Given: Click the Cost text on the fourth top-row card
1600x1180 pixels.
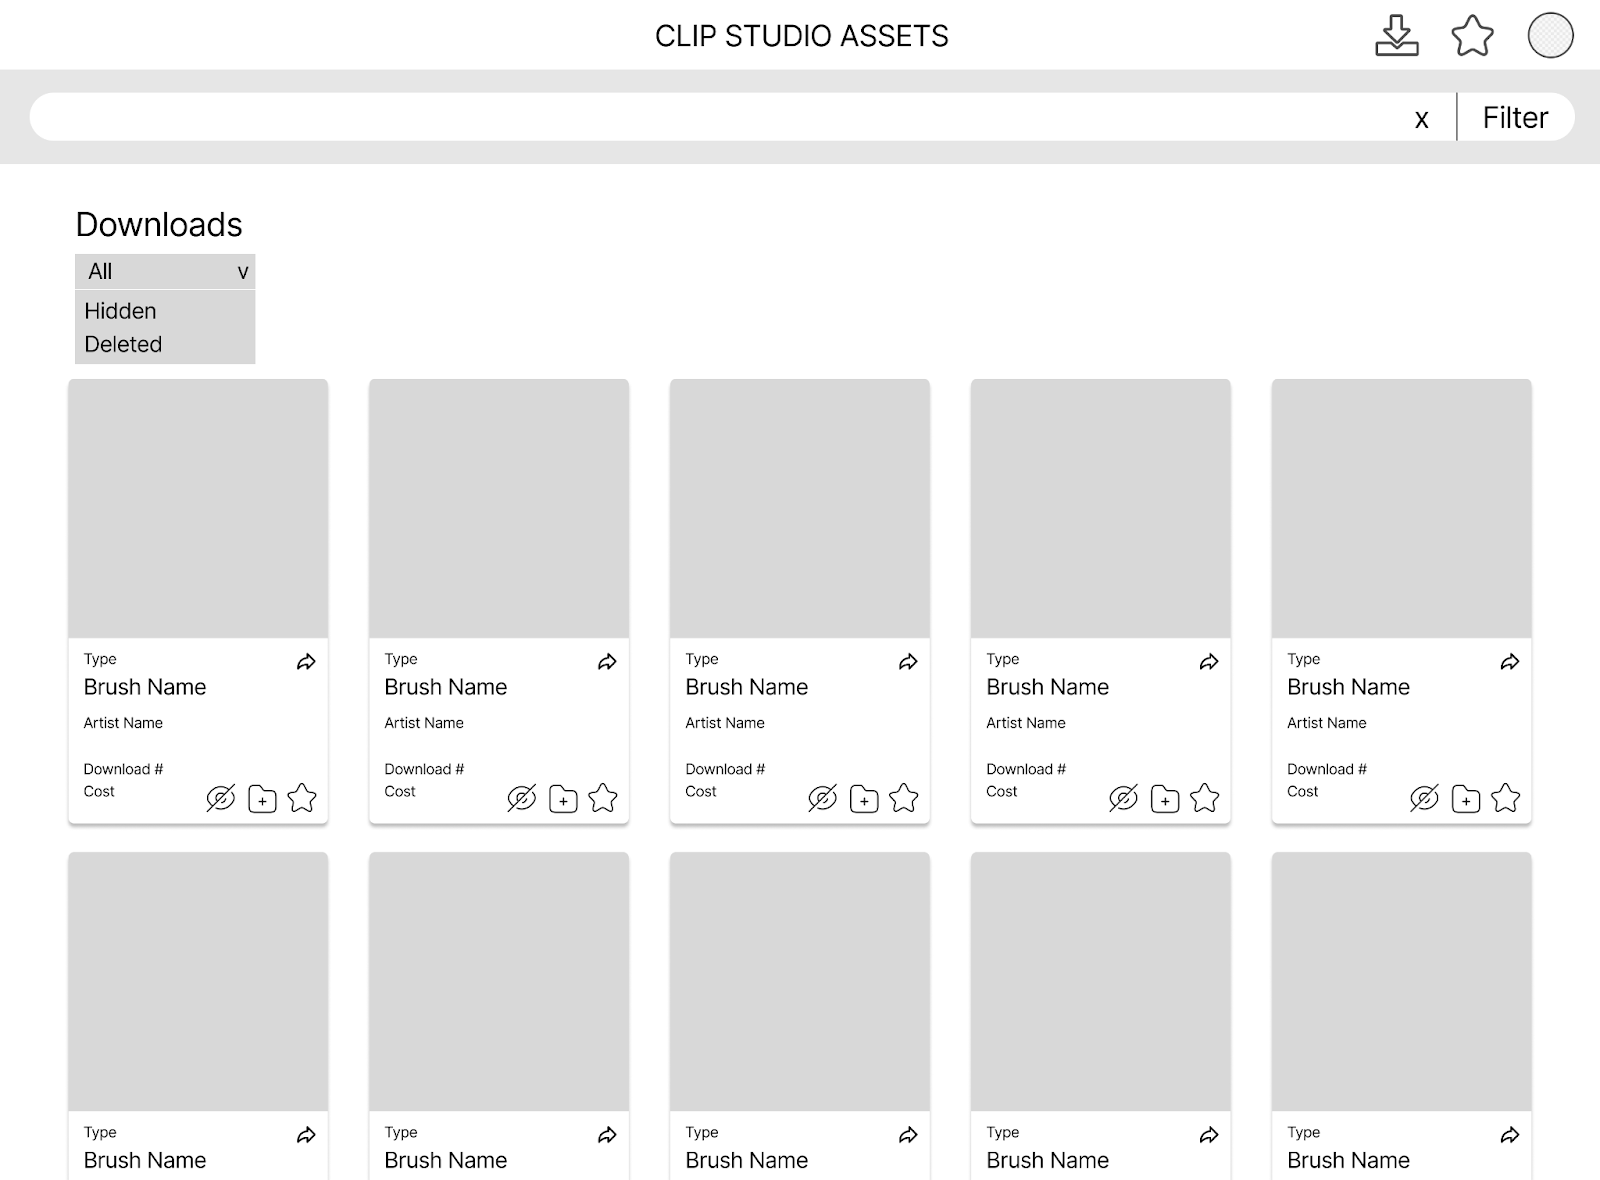Looking at the screenshot, I should click(x=1001, y=791).
